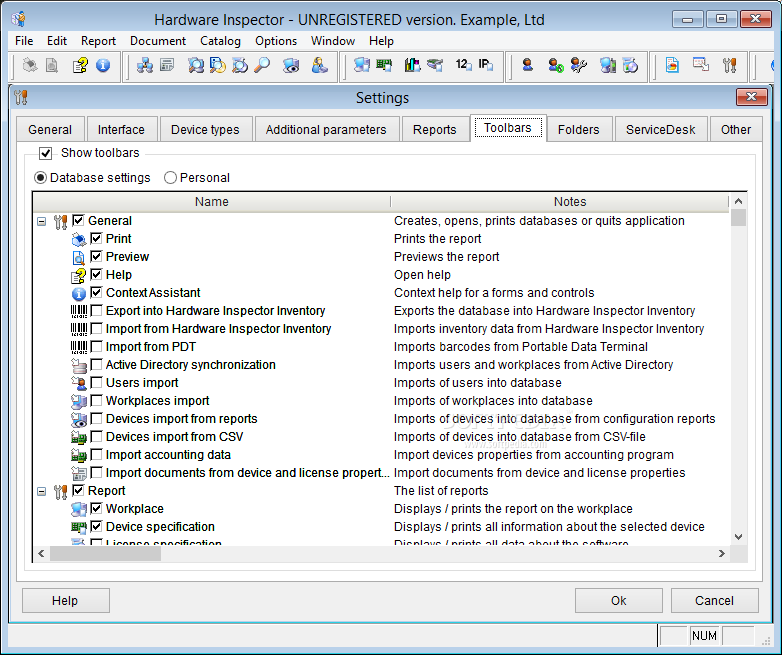The width and height of the screenshot is (782, 655).
Task: Click the colorful books icon in main toolbar
Action: (412, 65)
